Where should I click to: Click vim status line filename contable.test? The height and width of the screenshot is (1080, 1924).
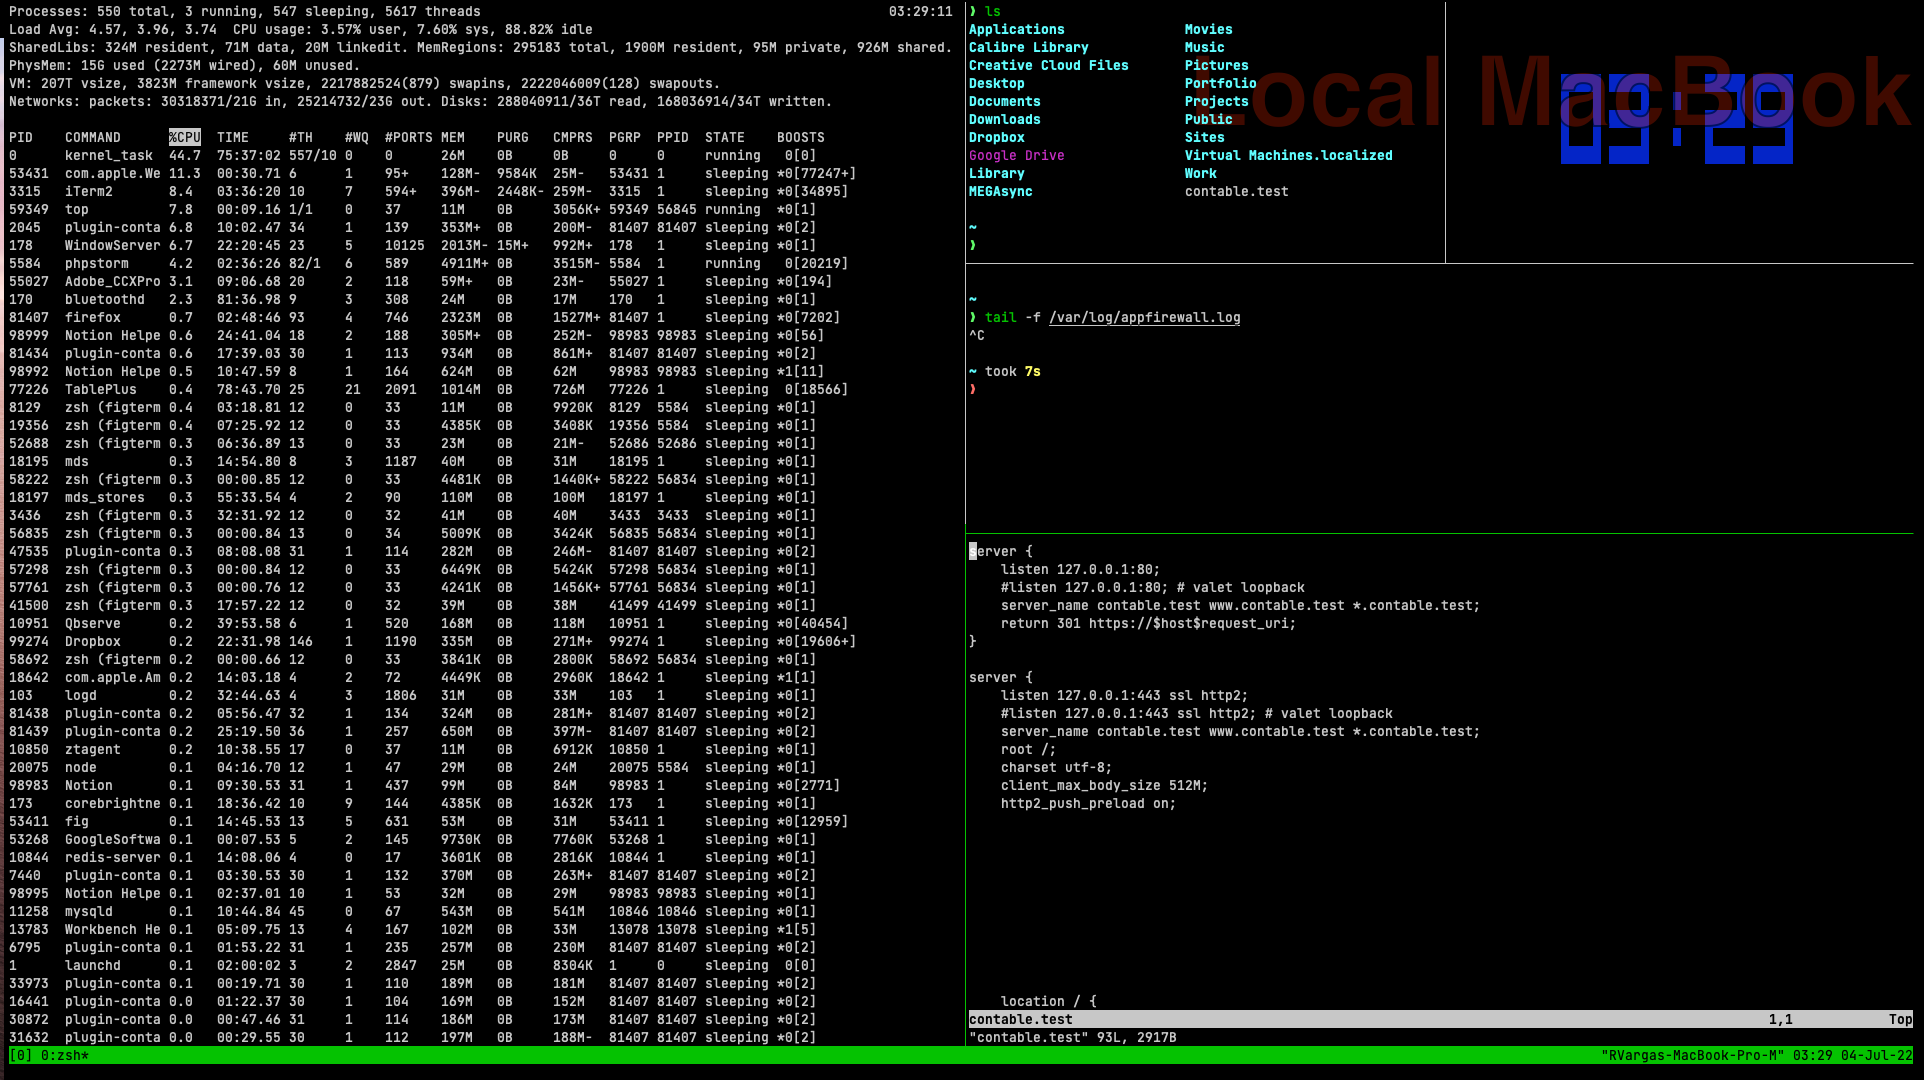(x=1021, y=1019)
